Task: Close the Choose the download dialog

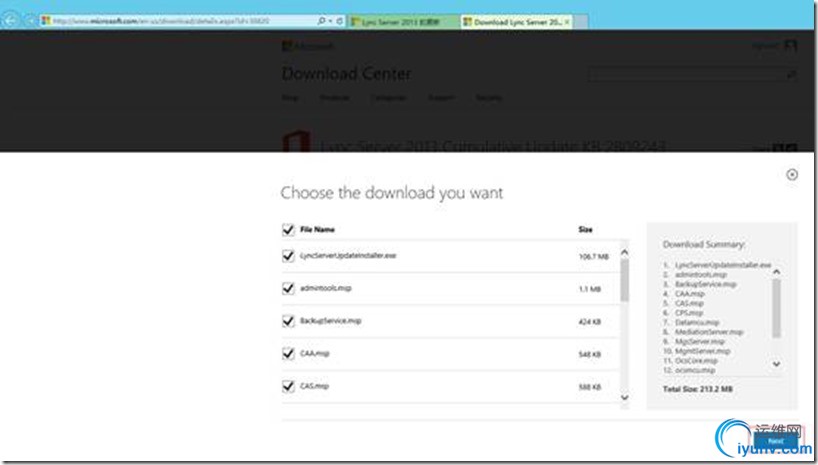Action: 792,175
